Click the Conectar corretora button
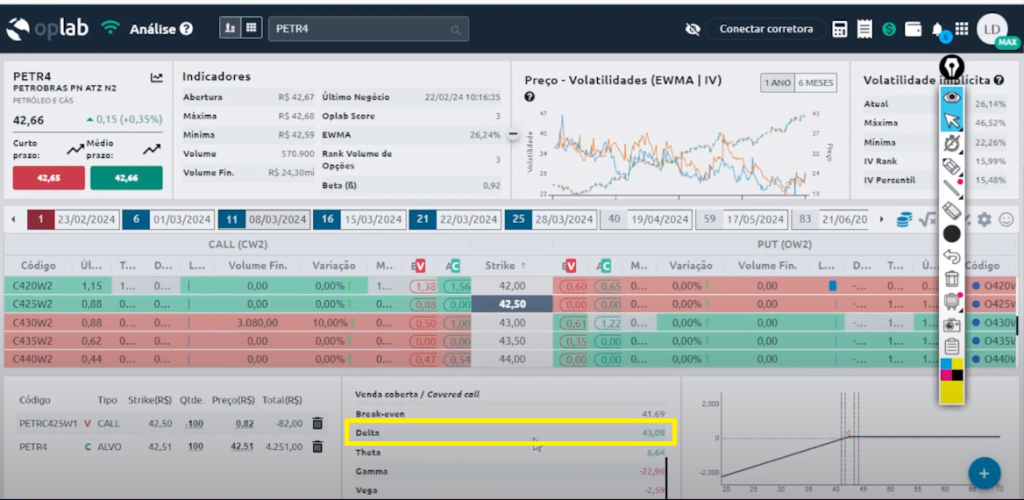This screenshot has width=1024, height=500. pyautogui.click(x=766, y=29)
